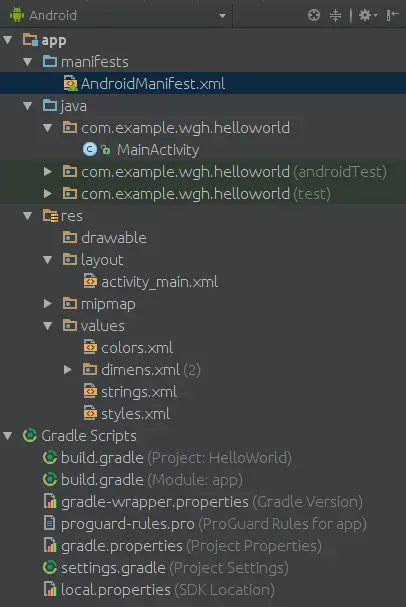
Task: Open the gear settings menu icon
Action: coord(367,15)
